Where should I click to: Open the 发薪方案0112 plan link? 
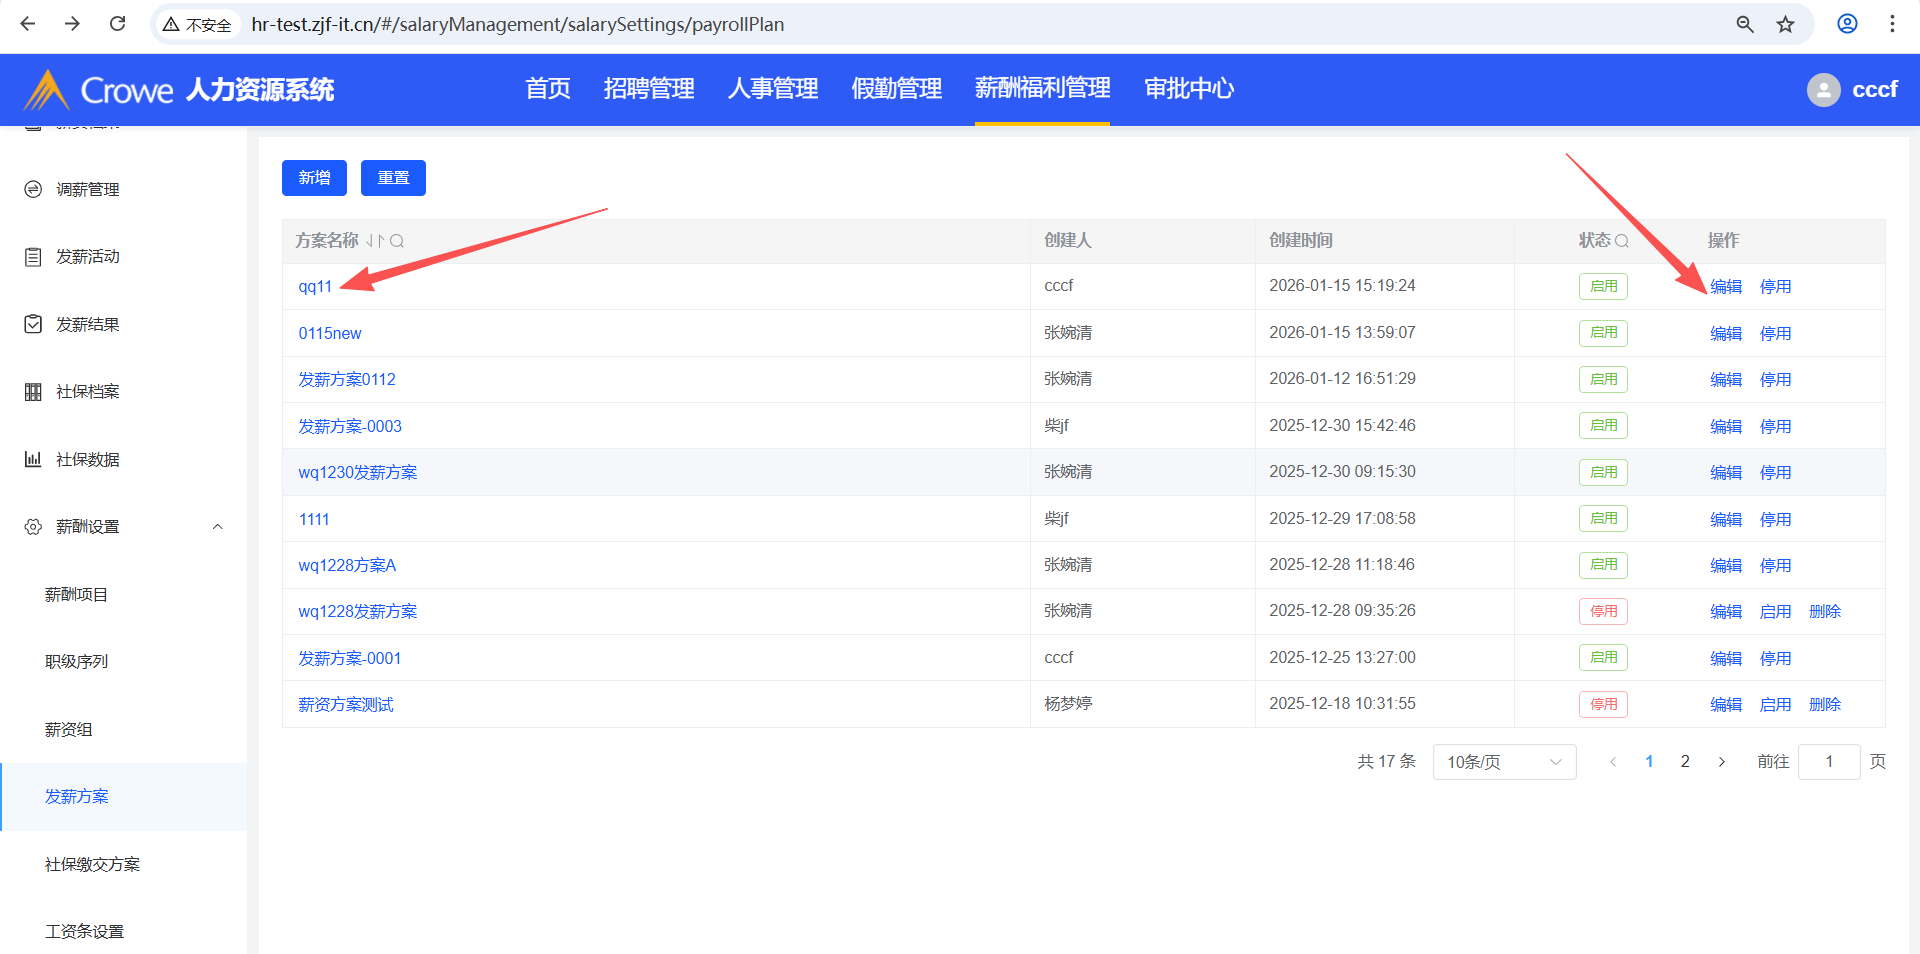point(347,380)
